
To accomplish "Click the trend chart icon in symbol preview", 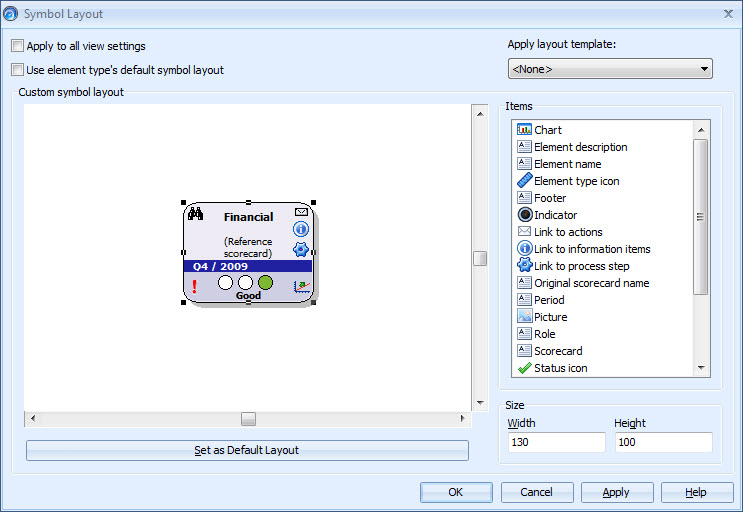I will 301,286.
